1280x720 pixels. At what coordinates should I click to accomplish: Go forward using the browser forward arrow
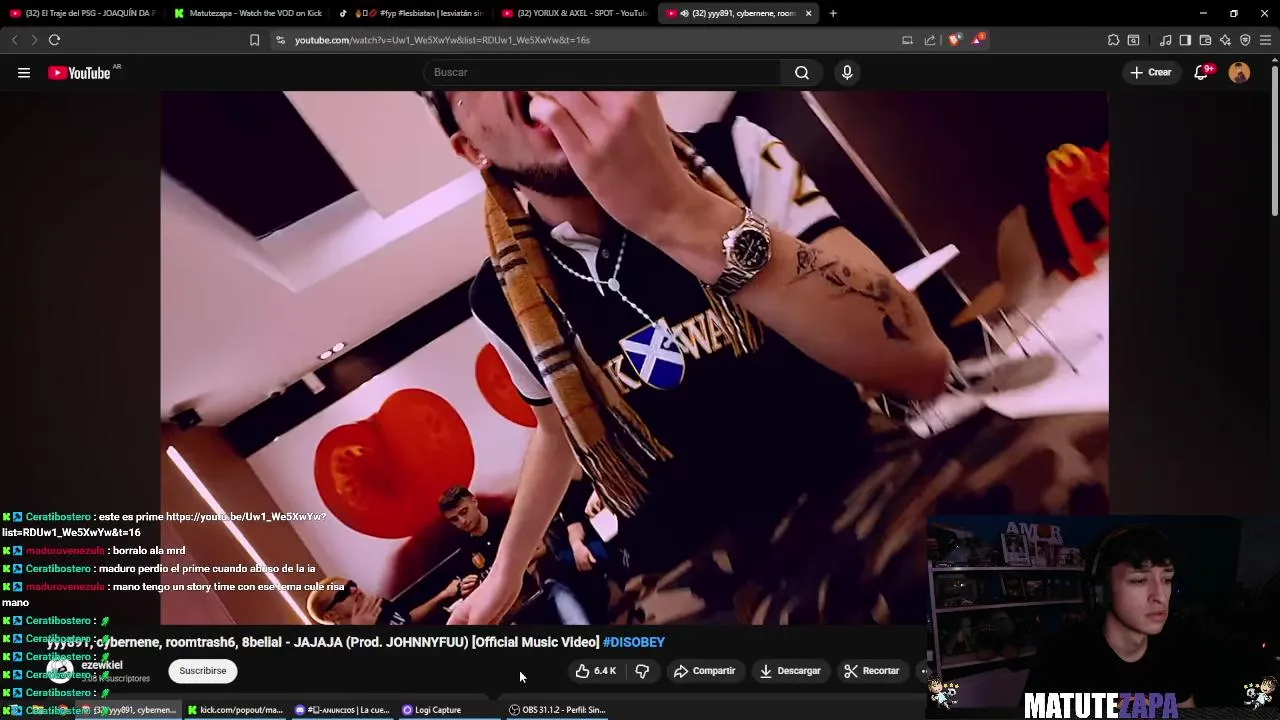(33, 40)
